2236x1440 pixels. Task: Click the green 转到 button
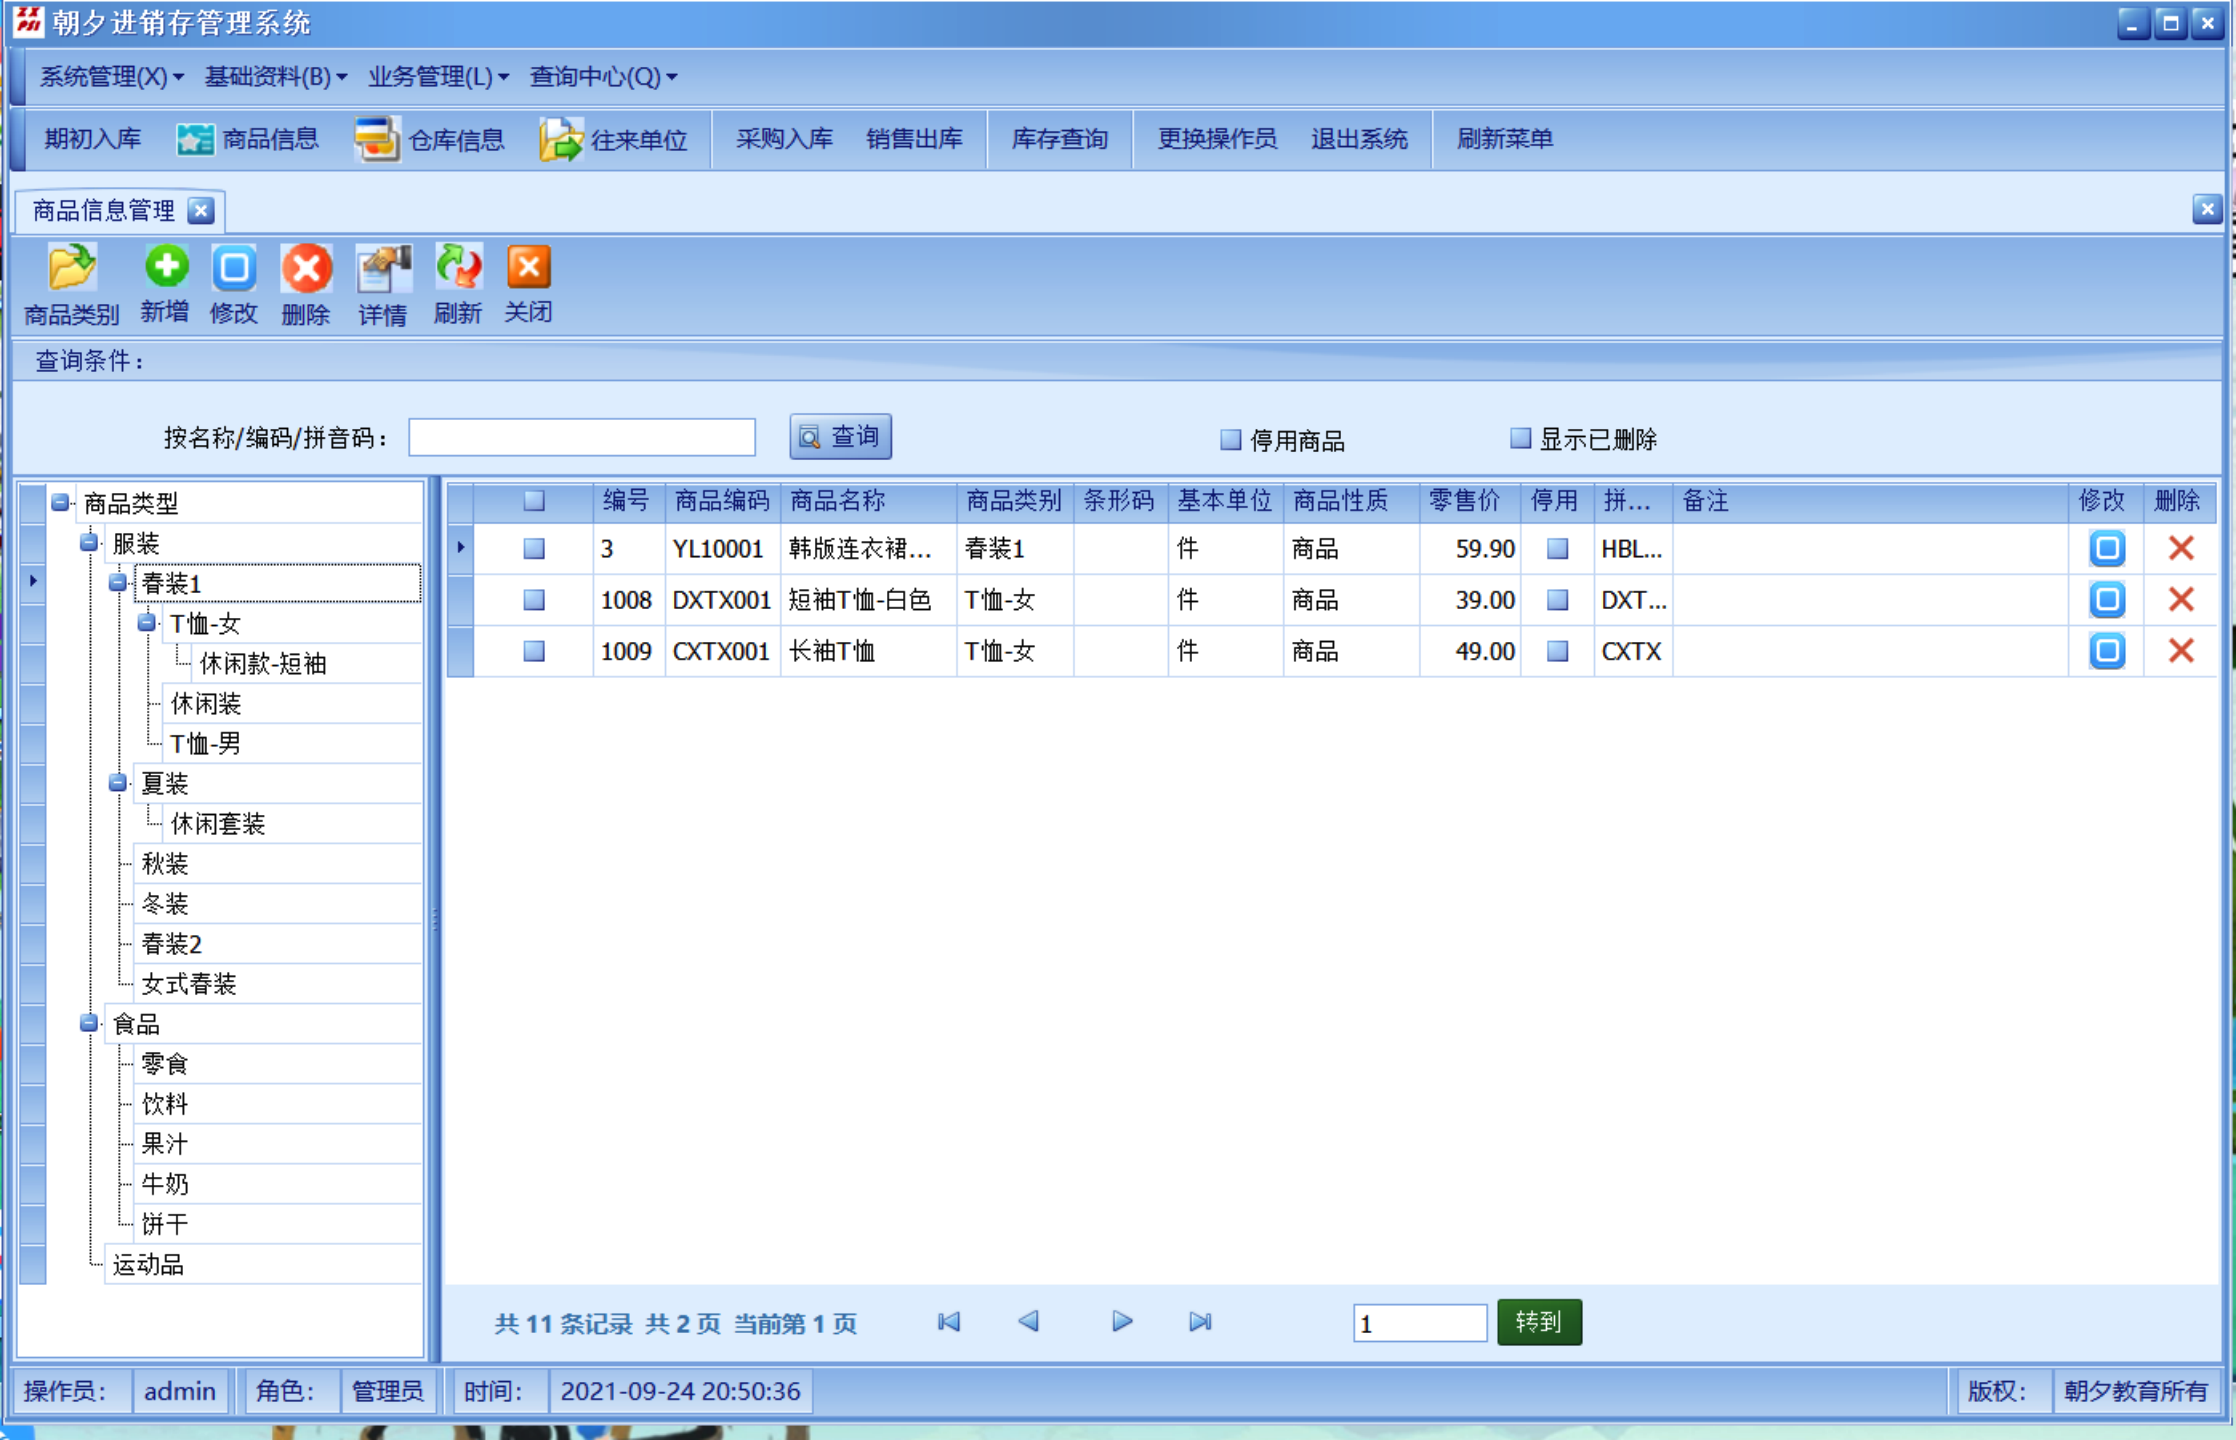[x=1538, y=1322]
